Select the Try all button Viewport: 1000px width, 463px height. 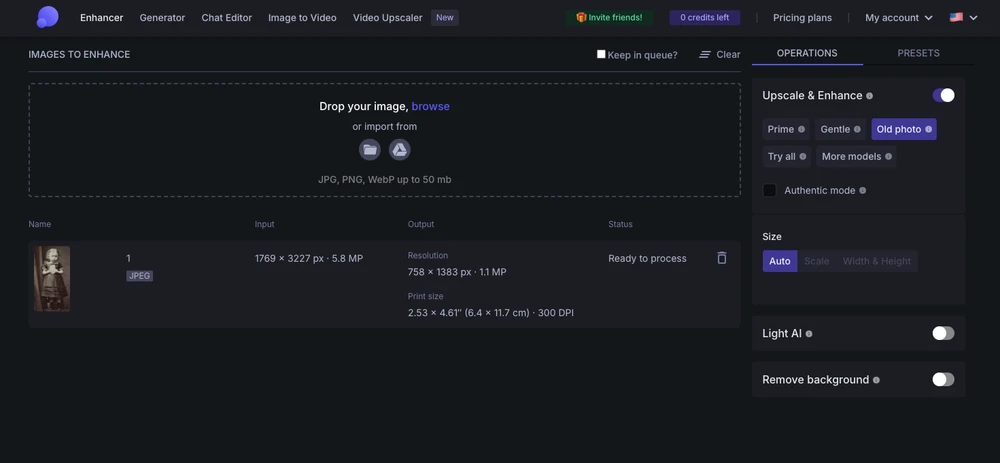(x=786, y=156)
